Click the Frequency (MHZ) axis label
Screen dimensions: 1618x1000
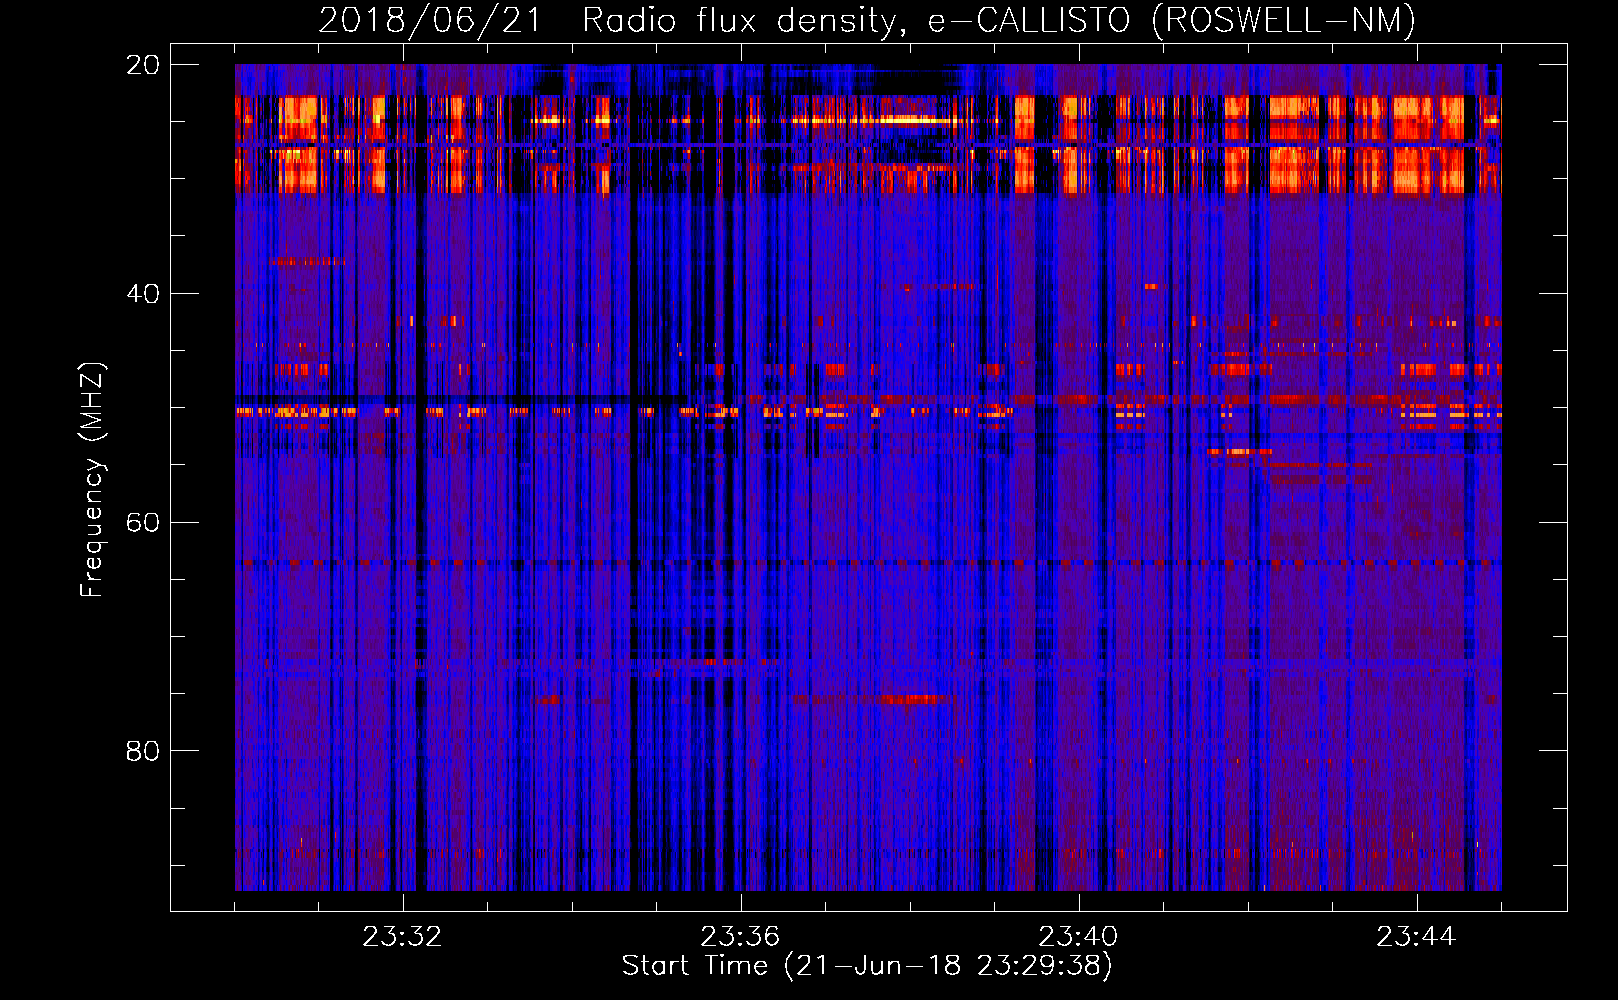tap(92, 480)
